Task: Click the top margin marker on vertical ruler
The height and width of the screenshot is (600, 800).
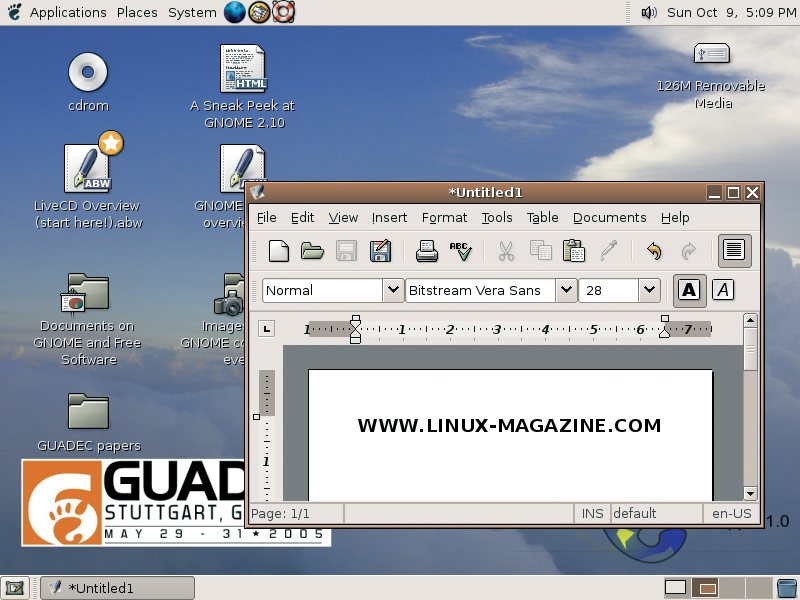Action: (257, 417)
